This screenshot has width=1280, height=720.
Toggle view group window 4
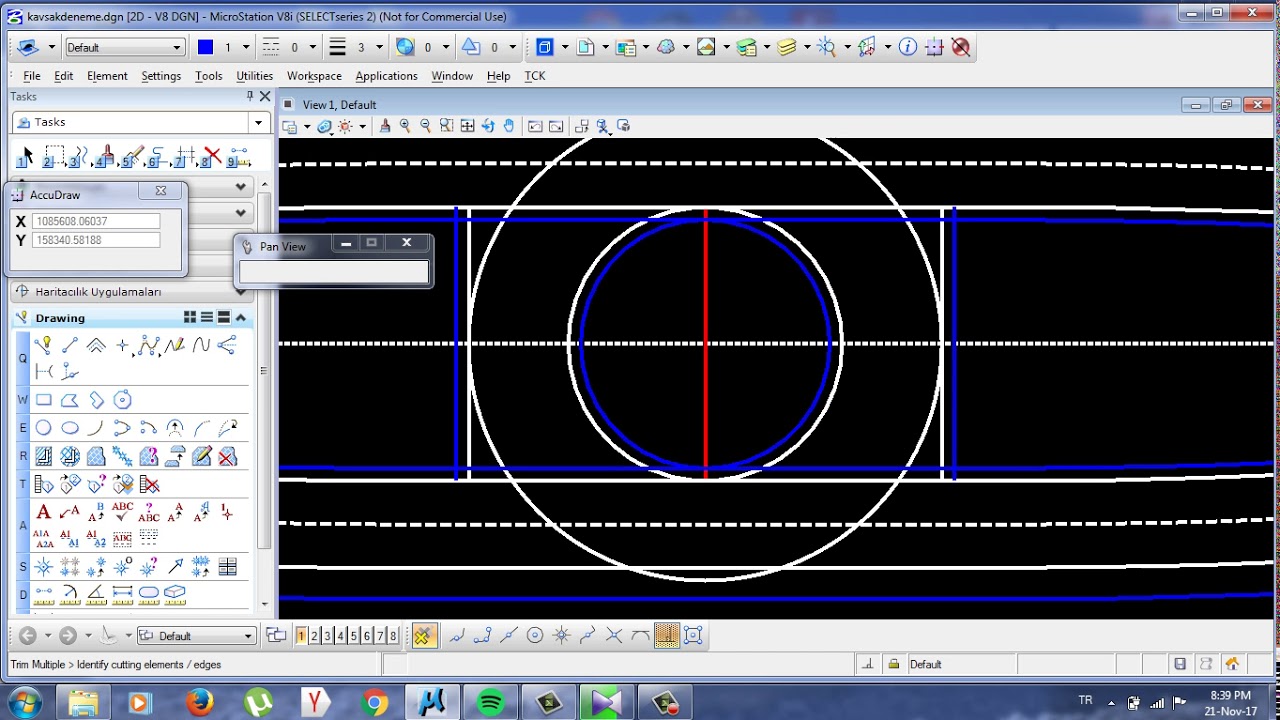(340, 636)
